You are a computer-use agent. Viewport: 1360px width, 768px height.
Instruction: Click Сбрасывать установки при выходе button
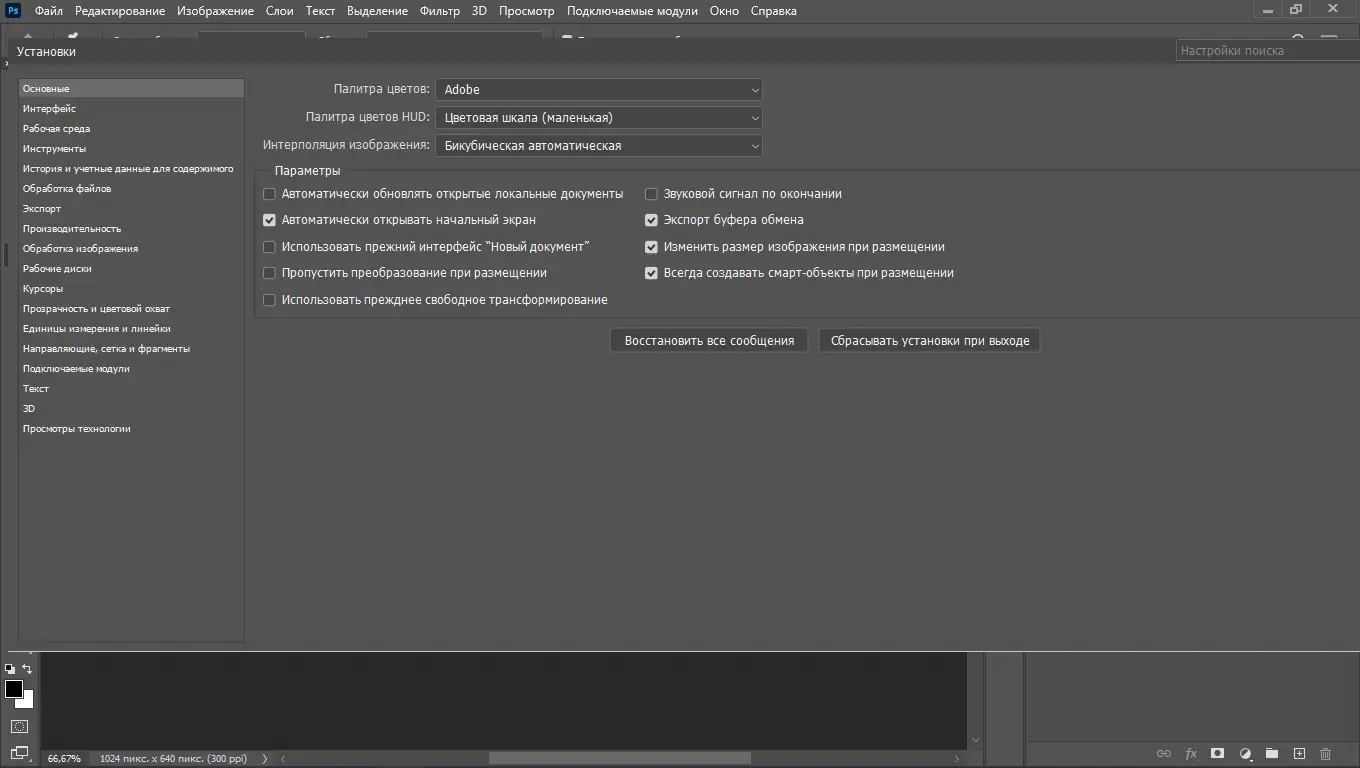click(x=930, y=341)
